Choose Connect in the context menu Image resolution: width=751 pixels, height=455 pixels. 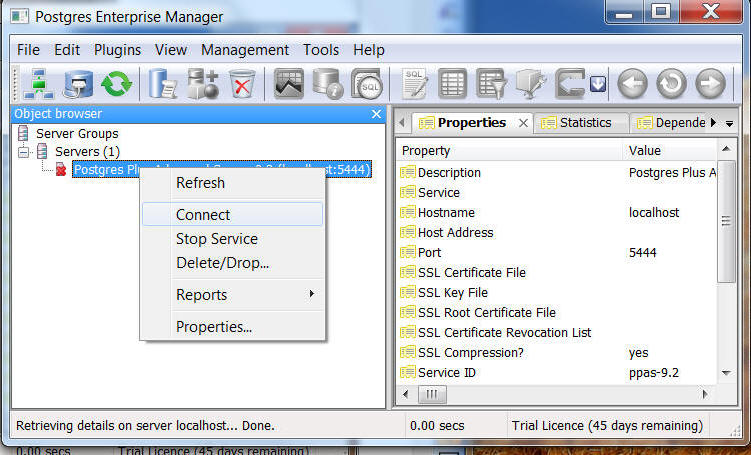tap(203, 215)
